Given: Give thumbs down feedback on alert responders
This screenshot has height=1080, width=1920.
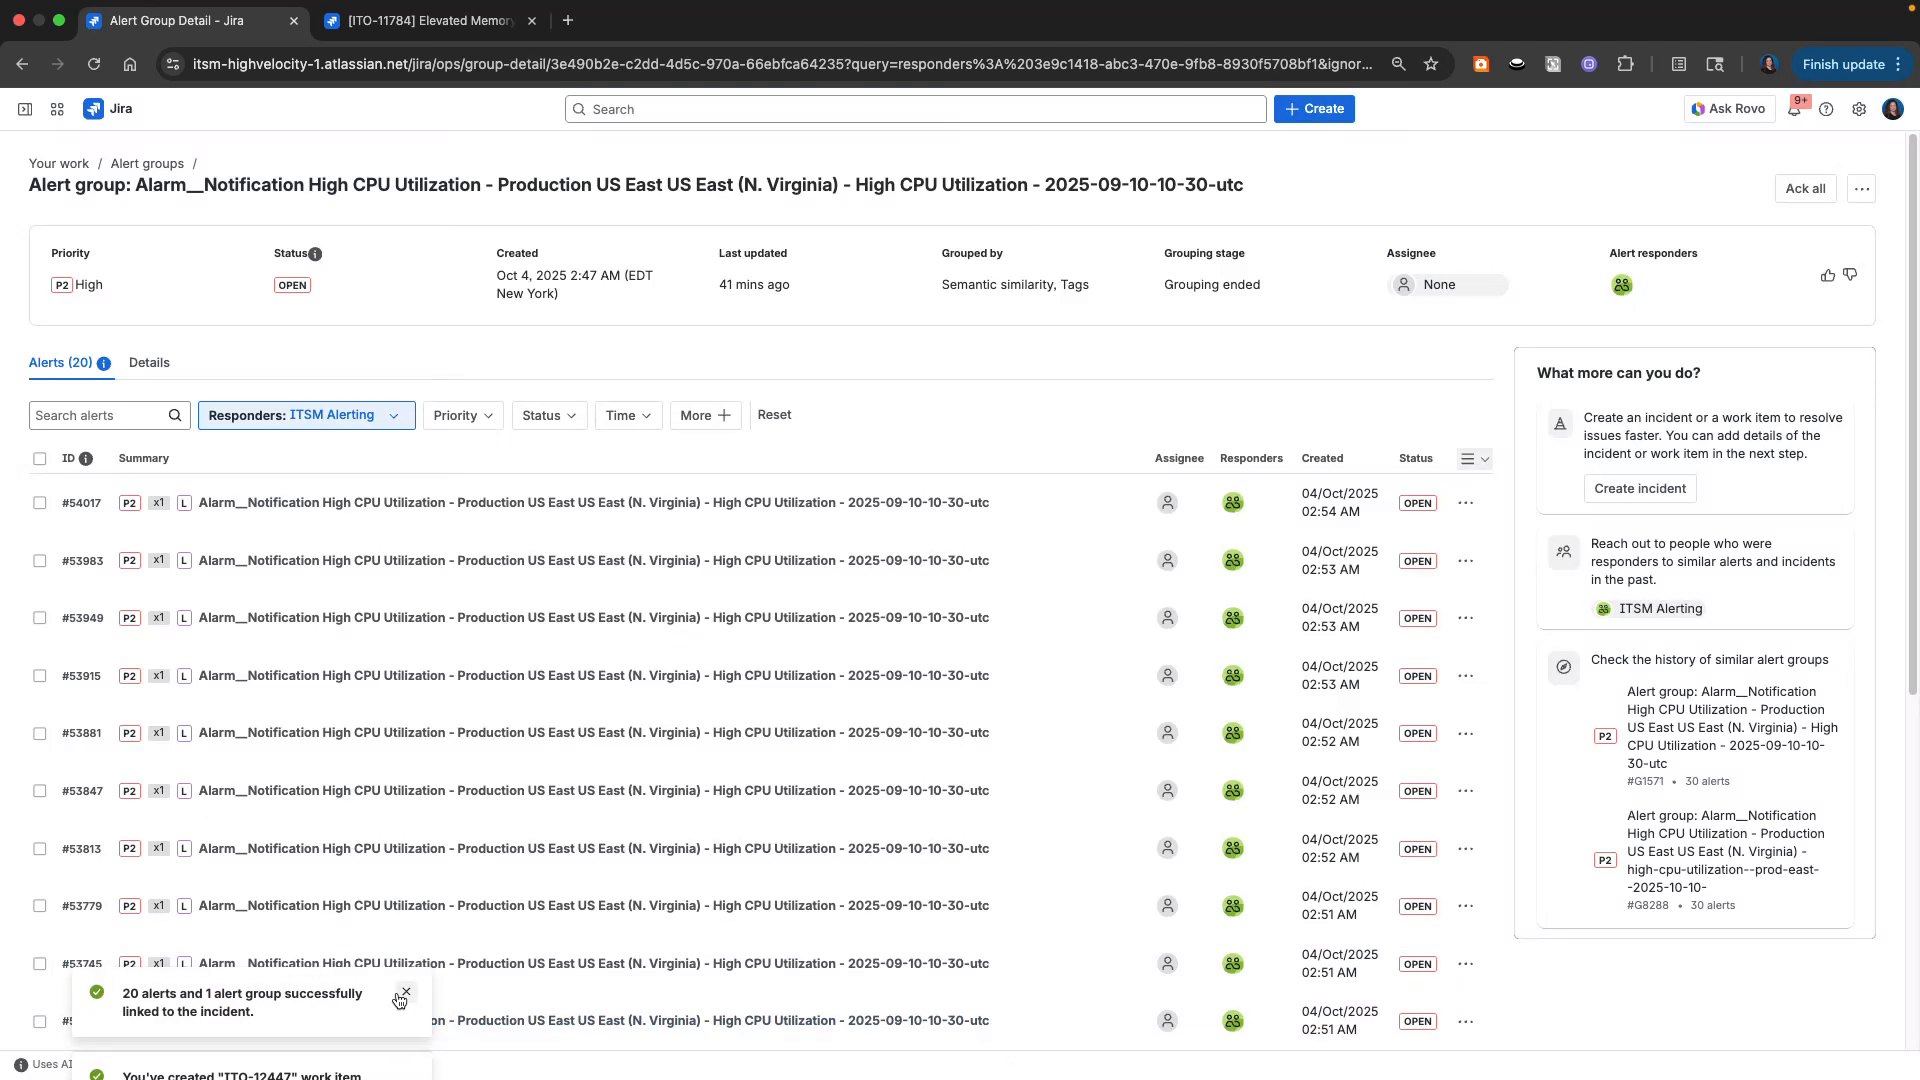Looking at the screenshot, I should (1851, 275).
